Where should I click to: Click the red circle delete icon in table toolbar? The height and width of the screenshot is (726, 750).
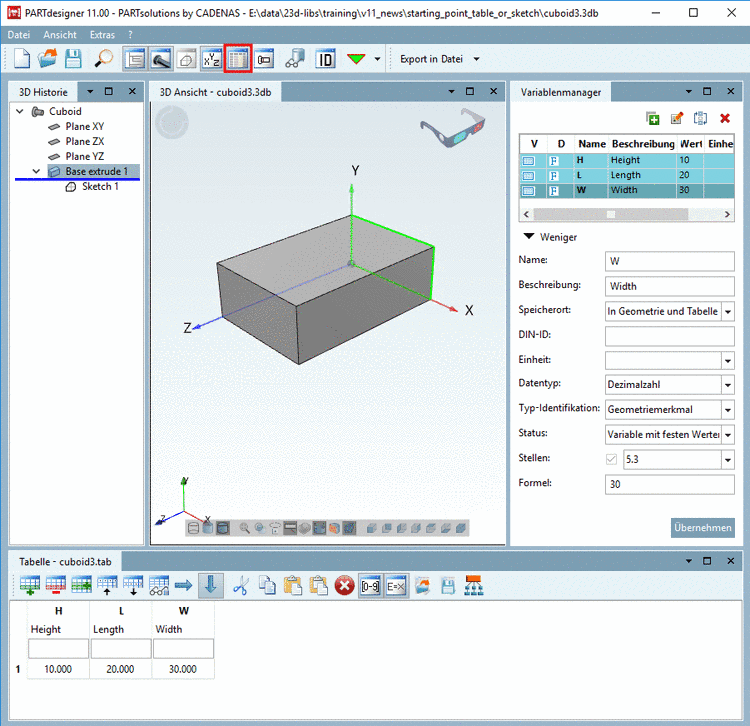pos(345,586)
